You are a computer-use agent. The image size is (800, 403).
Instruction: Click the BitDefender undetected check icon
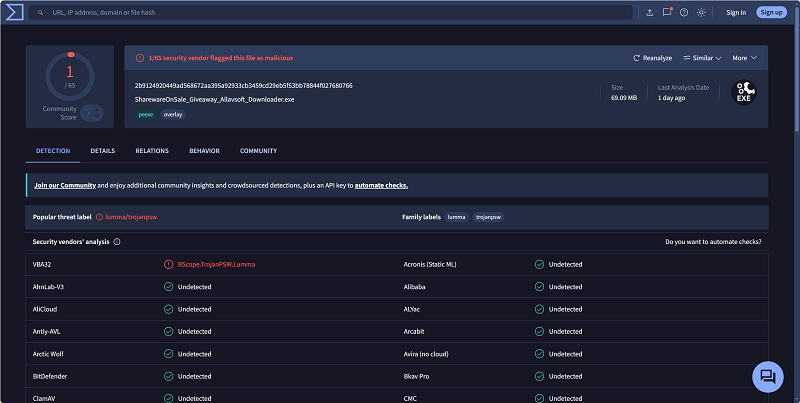168,376
